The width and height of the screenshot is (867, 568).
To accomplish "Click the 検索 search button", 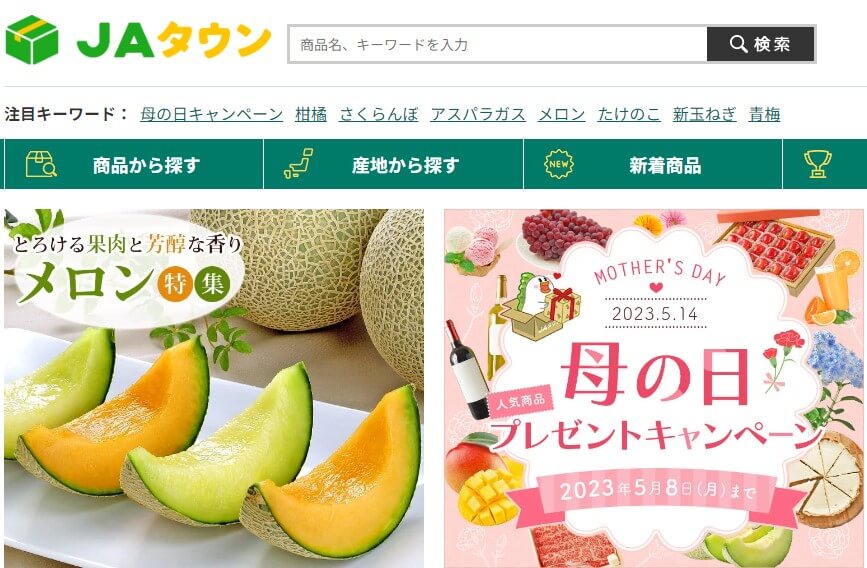I will click(x=761, y=44).
